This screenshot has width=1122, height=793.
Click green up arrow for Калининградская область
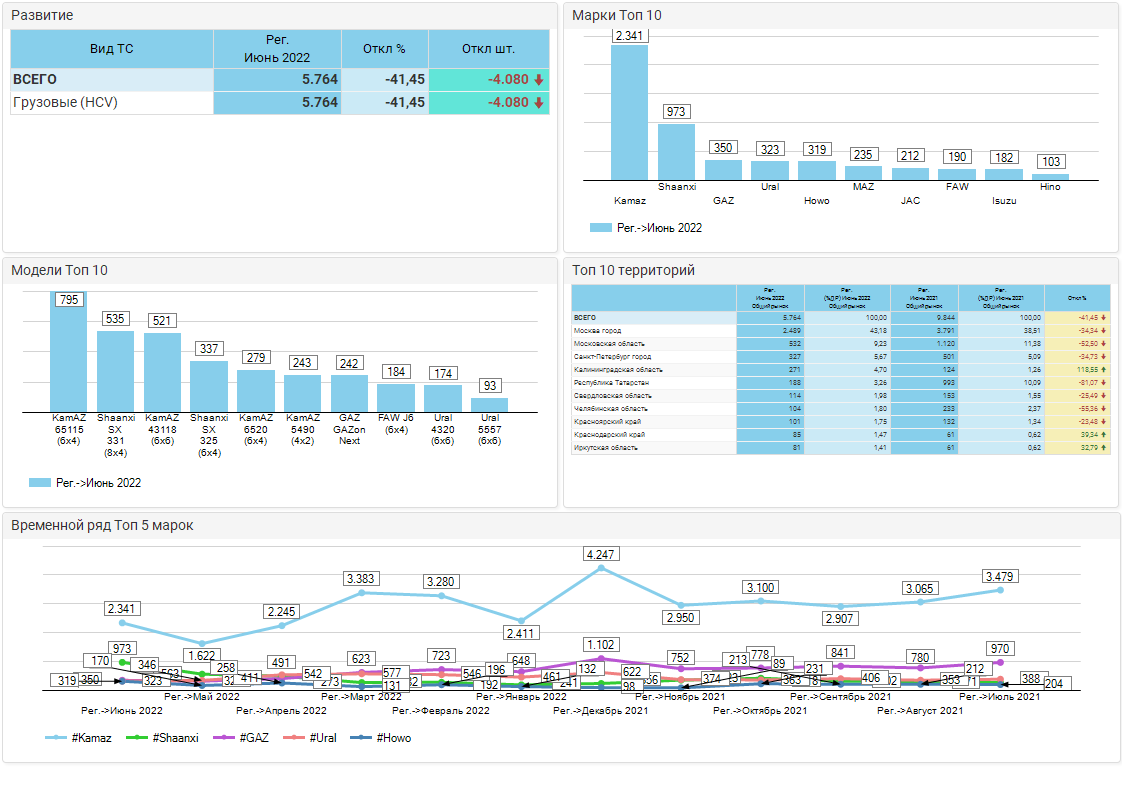click(1103, 369)
